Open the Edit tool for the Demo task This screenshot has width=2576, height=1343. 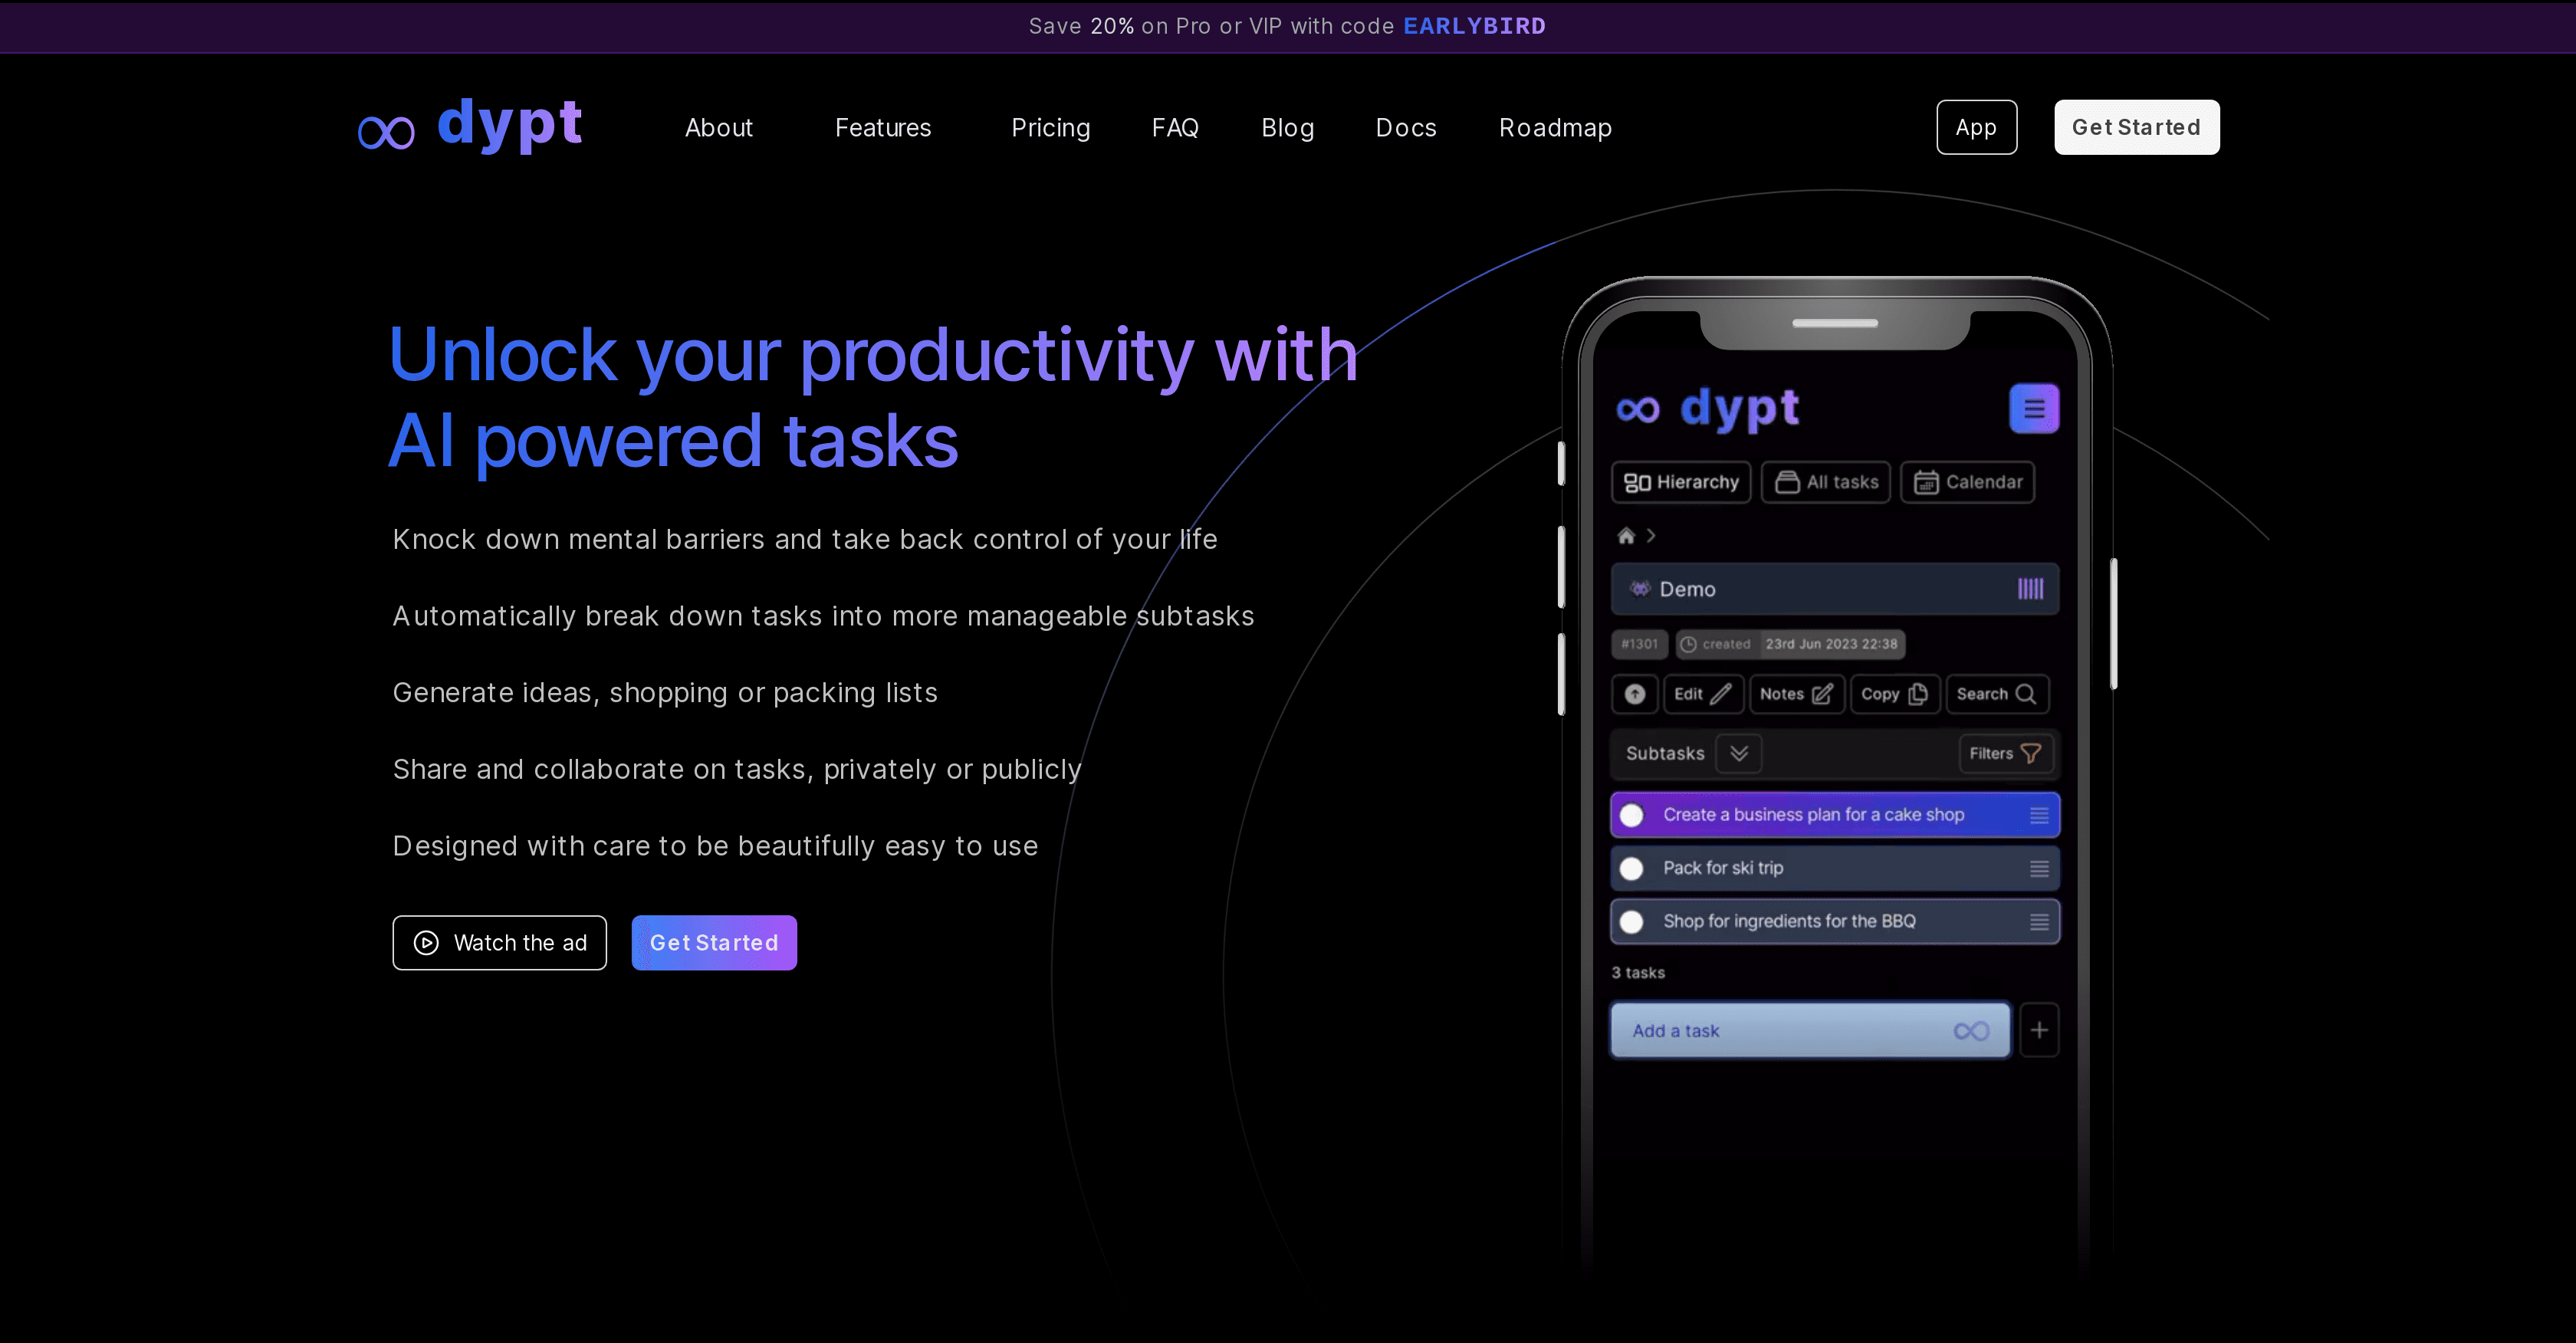pyautogui.click(x=1703, y=694)
